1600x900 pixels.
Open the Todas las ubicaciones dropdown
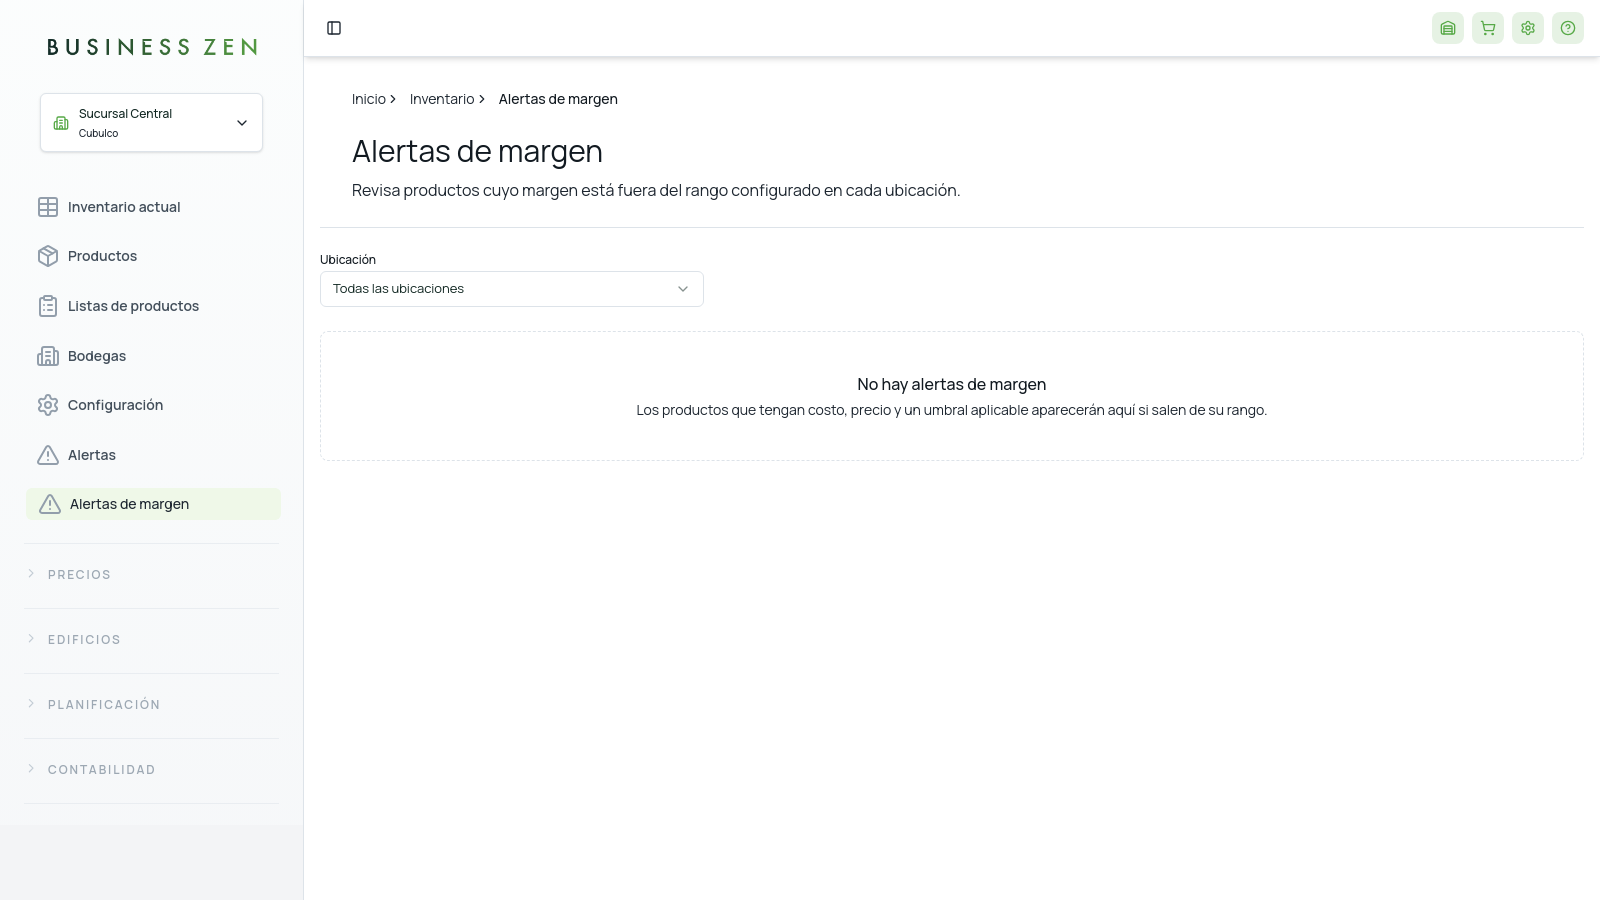[x=512, y=289]
